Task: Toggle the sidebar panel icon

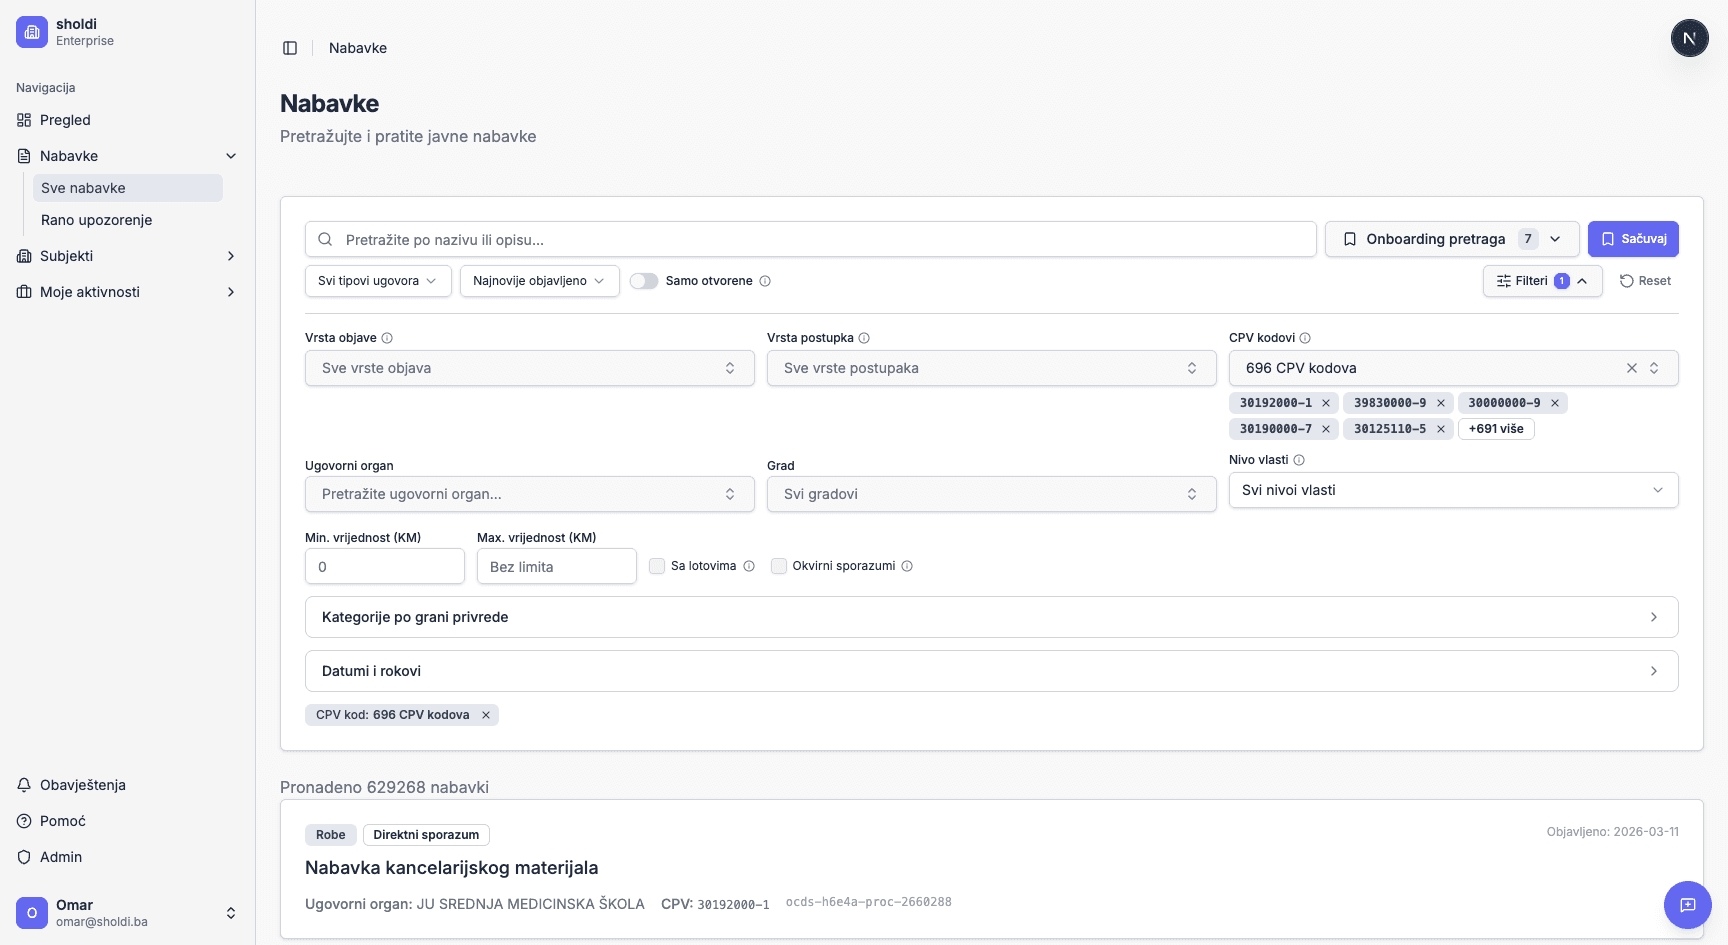Action: point(290,48)
